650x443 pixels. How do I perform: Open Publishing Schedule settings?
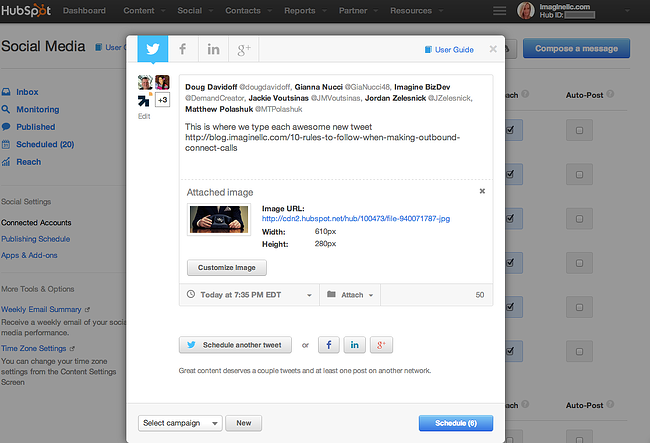coord(36,239)
